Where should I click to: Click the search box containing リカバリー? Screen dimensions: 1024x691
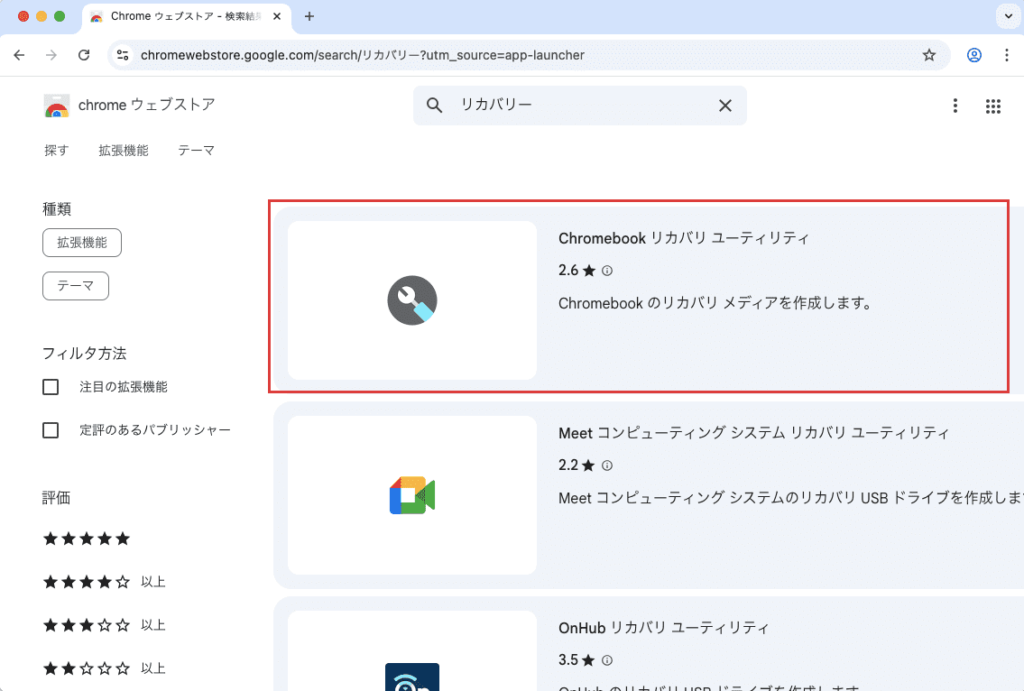(579, 105)
